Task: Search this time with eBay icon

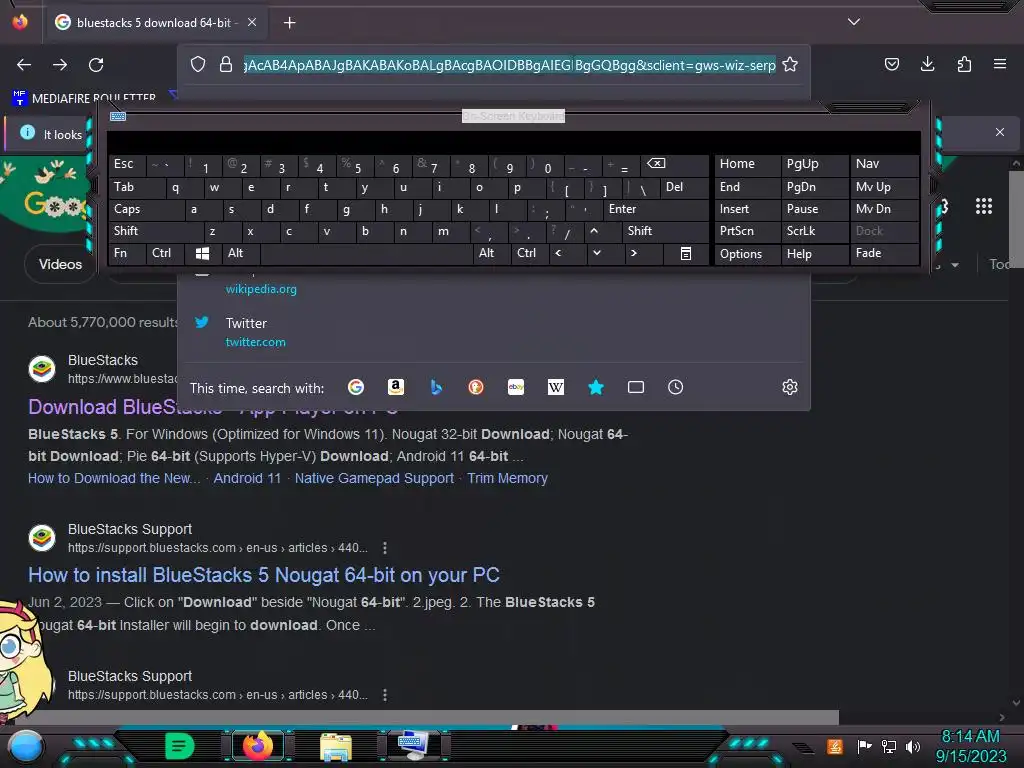Action: coord(516,387)
